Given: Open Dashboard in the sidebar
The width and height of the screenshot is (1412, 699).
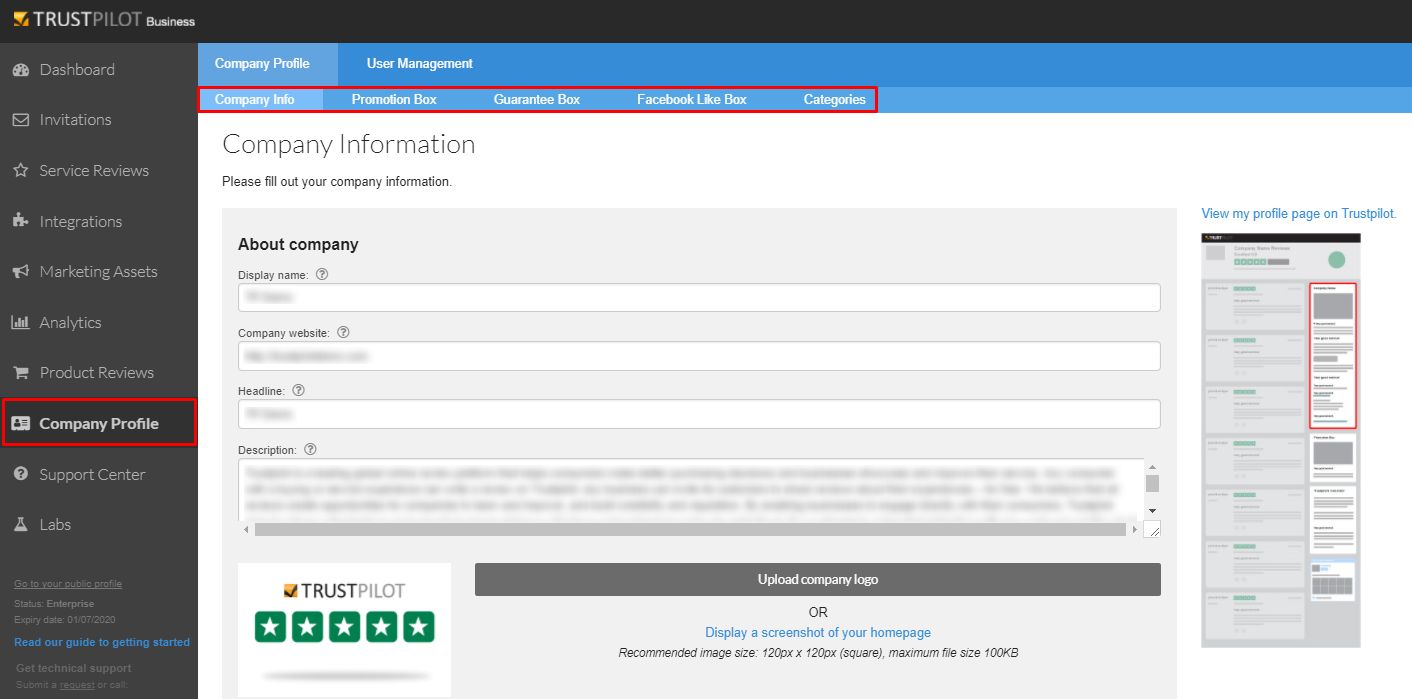Looking at the screenshot, I should tap(77, 70).
